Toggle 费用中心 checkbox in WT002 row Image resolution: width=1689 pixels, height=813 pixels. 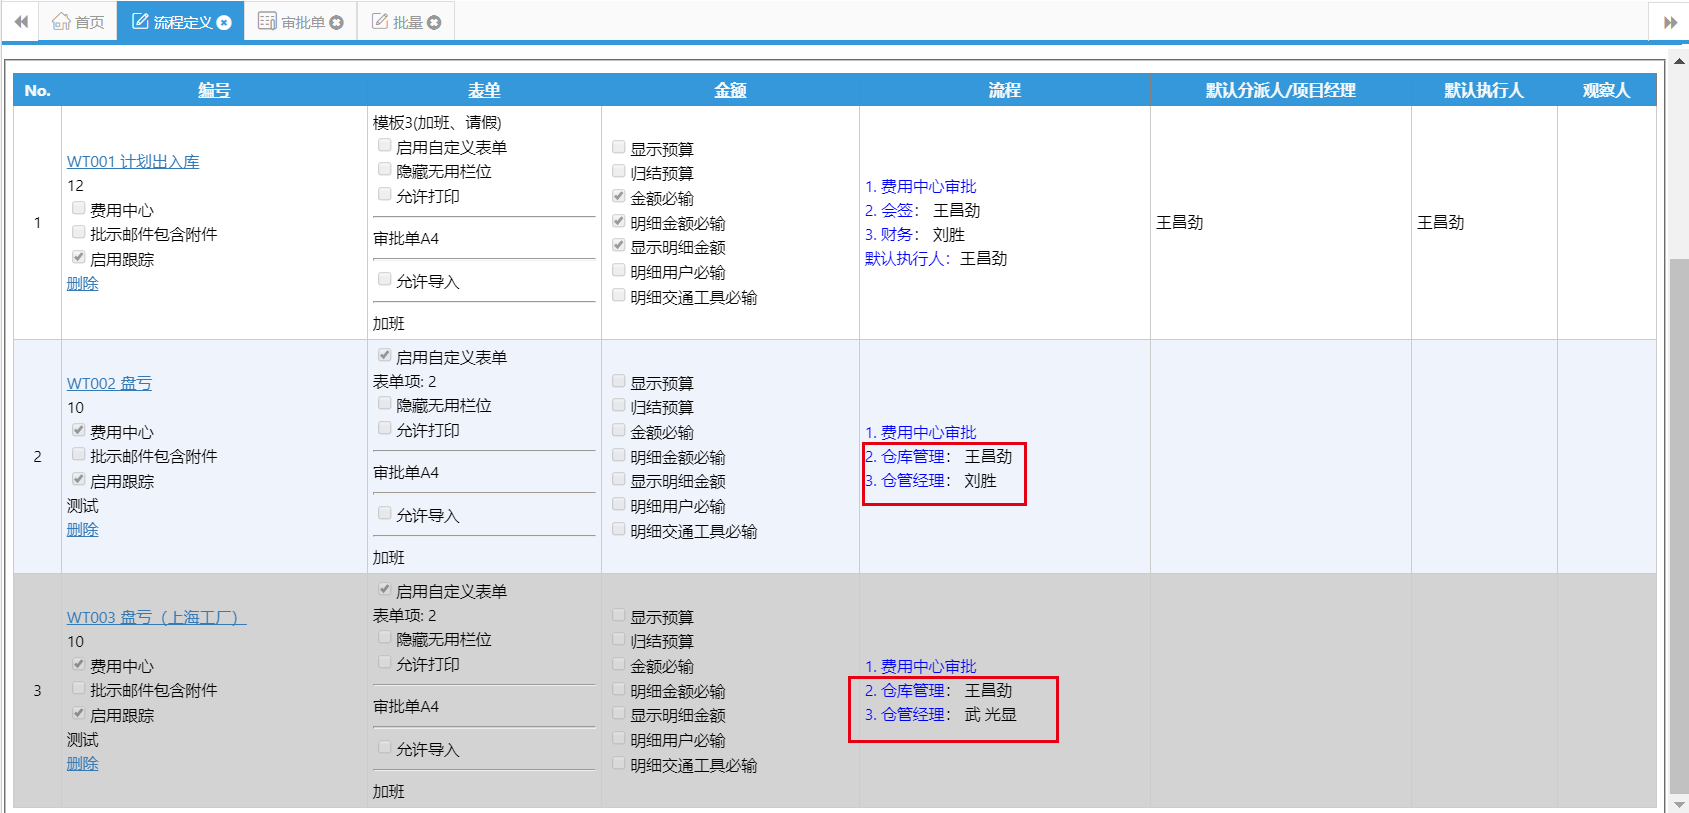click(78, 430)
